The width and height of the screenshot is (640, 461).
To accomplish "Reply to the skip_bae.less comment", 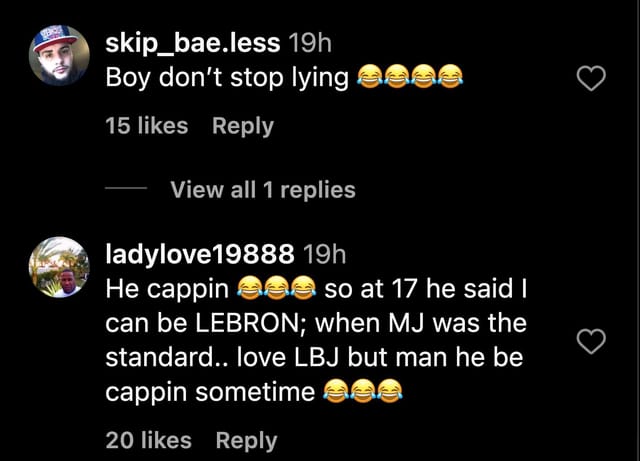I will pos(243,126).
